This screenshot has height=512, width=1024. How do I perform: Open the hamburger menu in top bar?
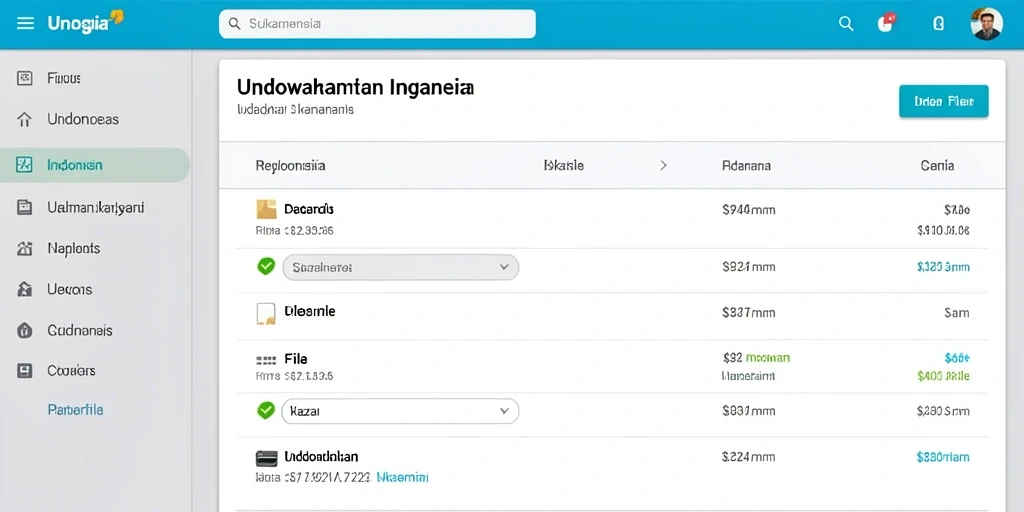(25, 24)
